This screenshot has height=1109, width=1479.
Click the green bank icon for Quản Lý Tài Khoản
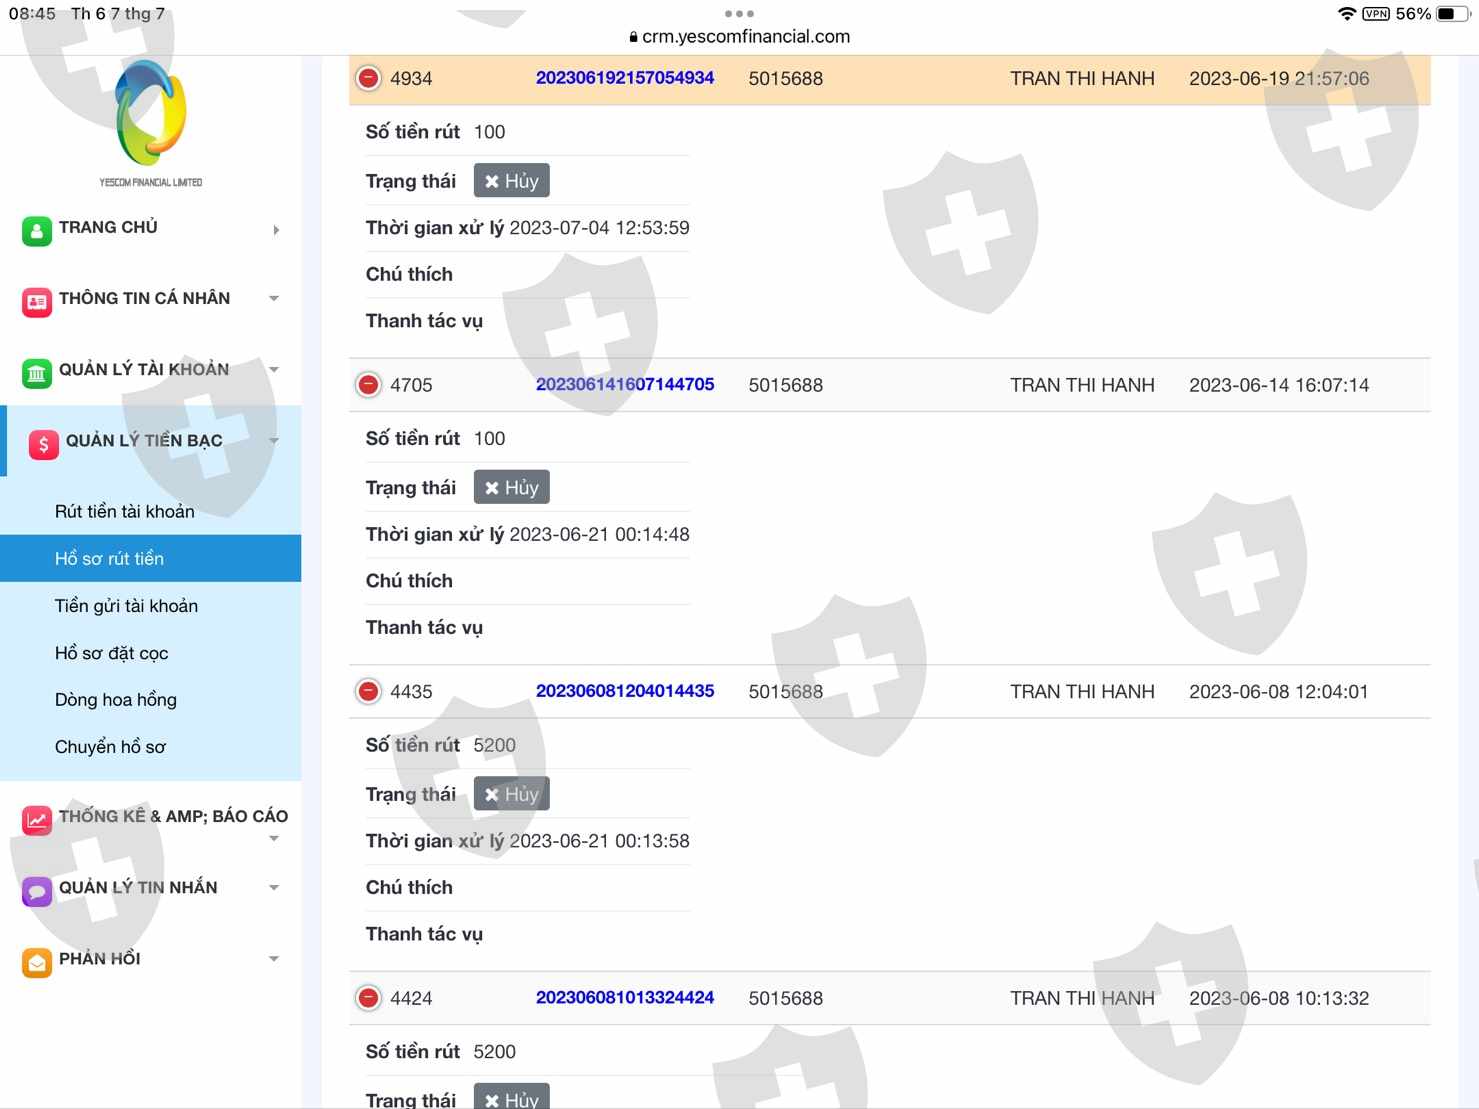37,373
